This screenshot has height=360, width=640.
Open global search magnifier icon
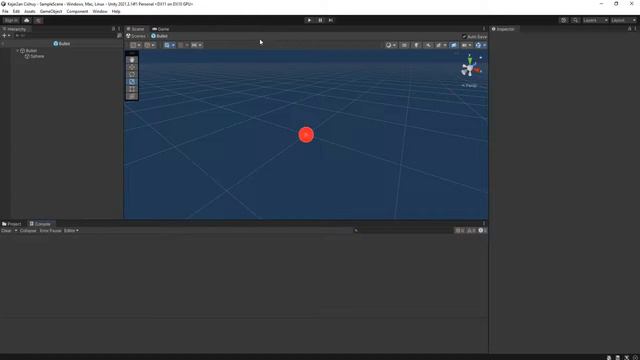575,20
